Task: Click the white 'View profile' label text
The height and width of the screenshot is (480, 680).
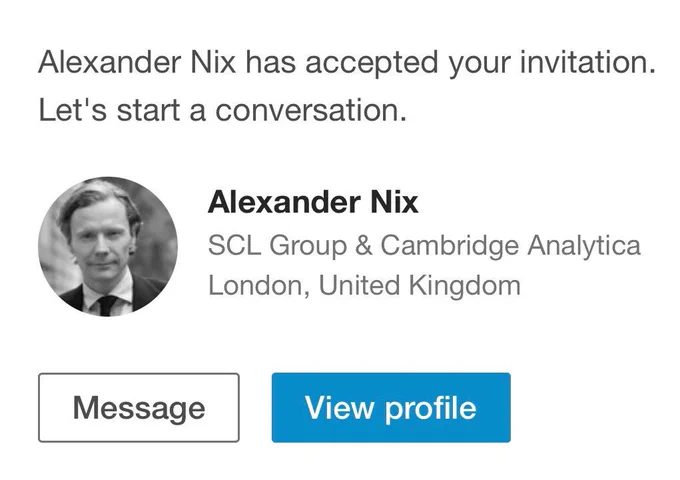Action: point(391,408)
